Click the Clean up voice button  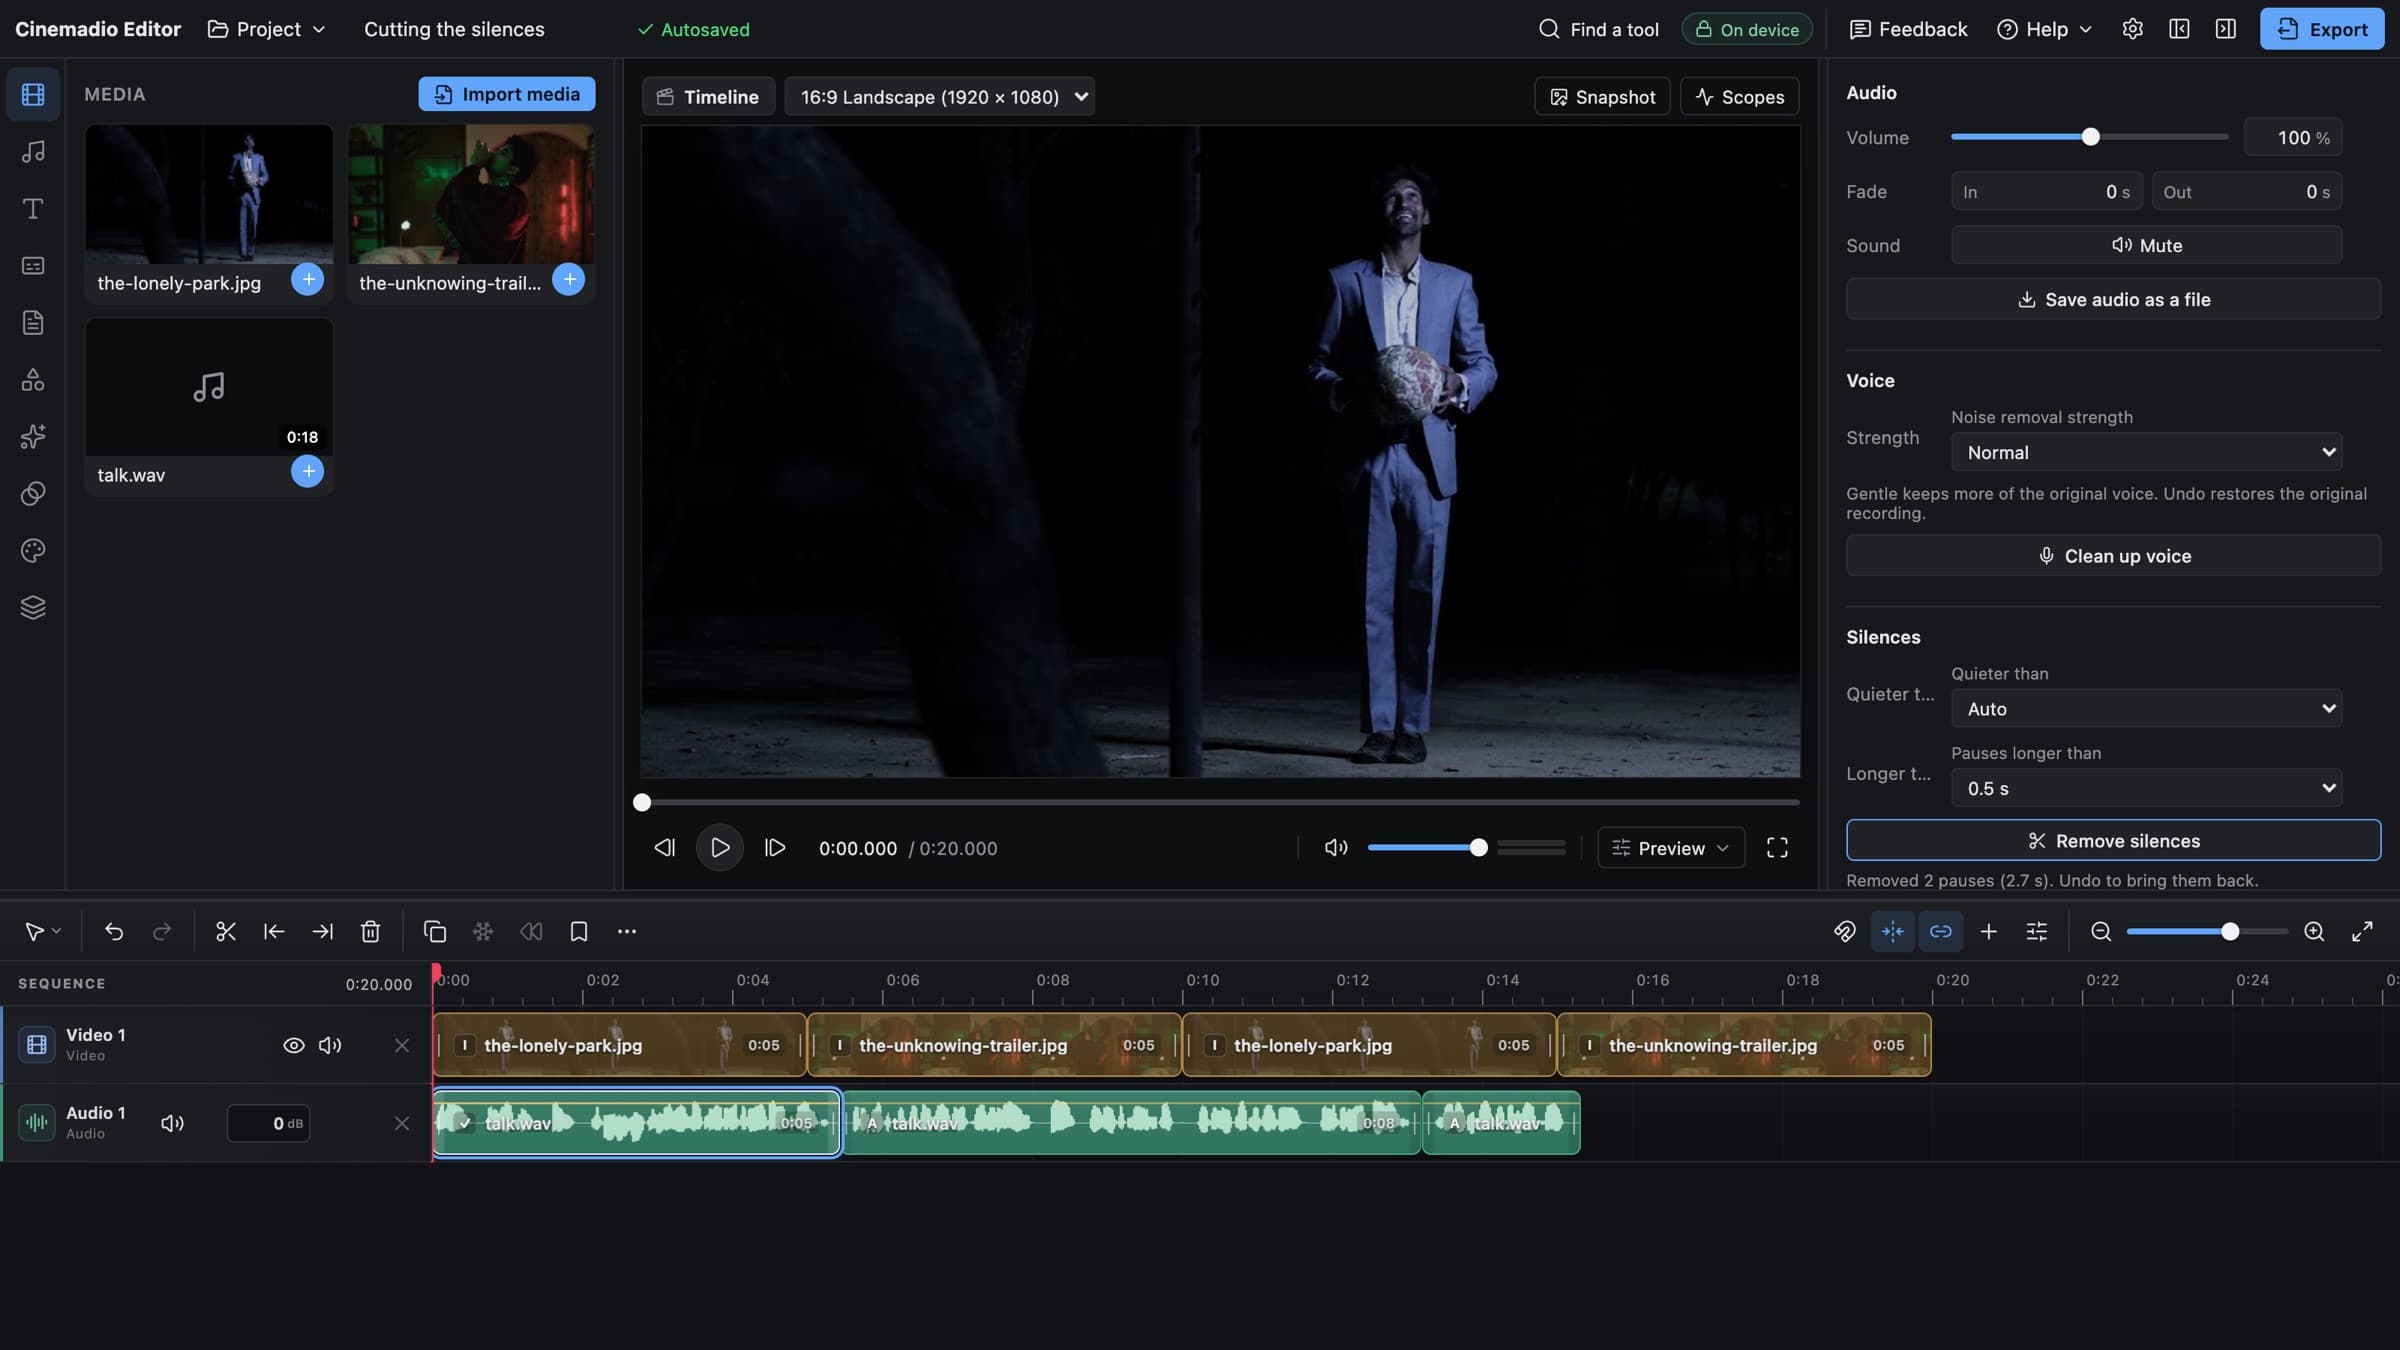[x=2113, y=556]
